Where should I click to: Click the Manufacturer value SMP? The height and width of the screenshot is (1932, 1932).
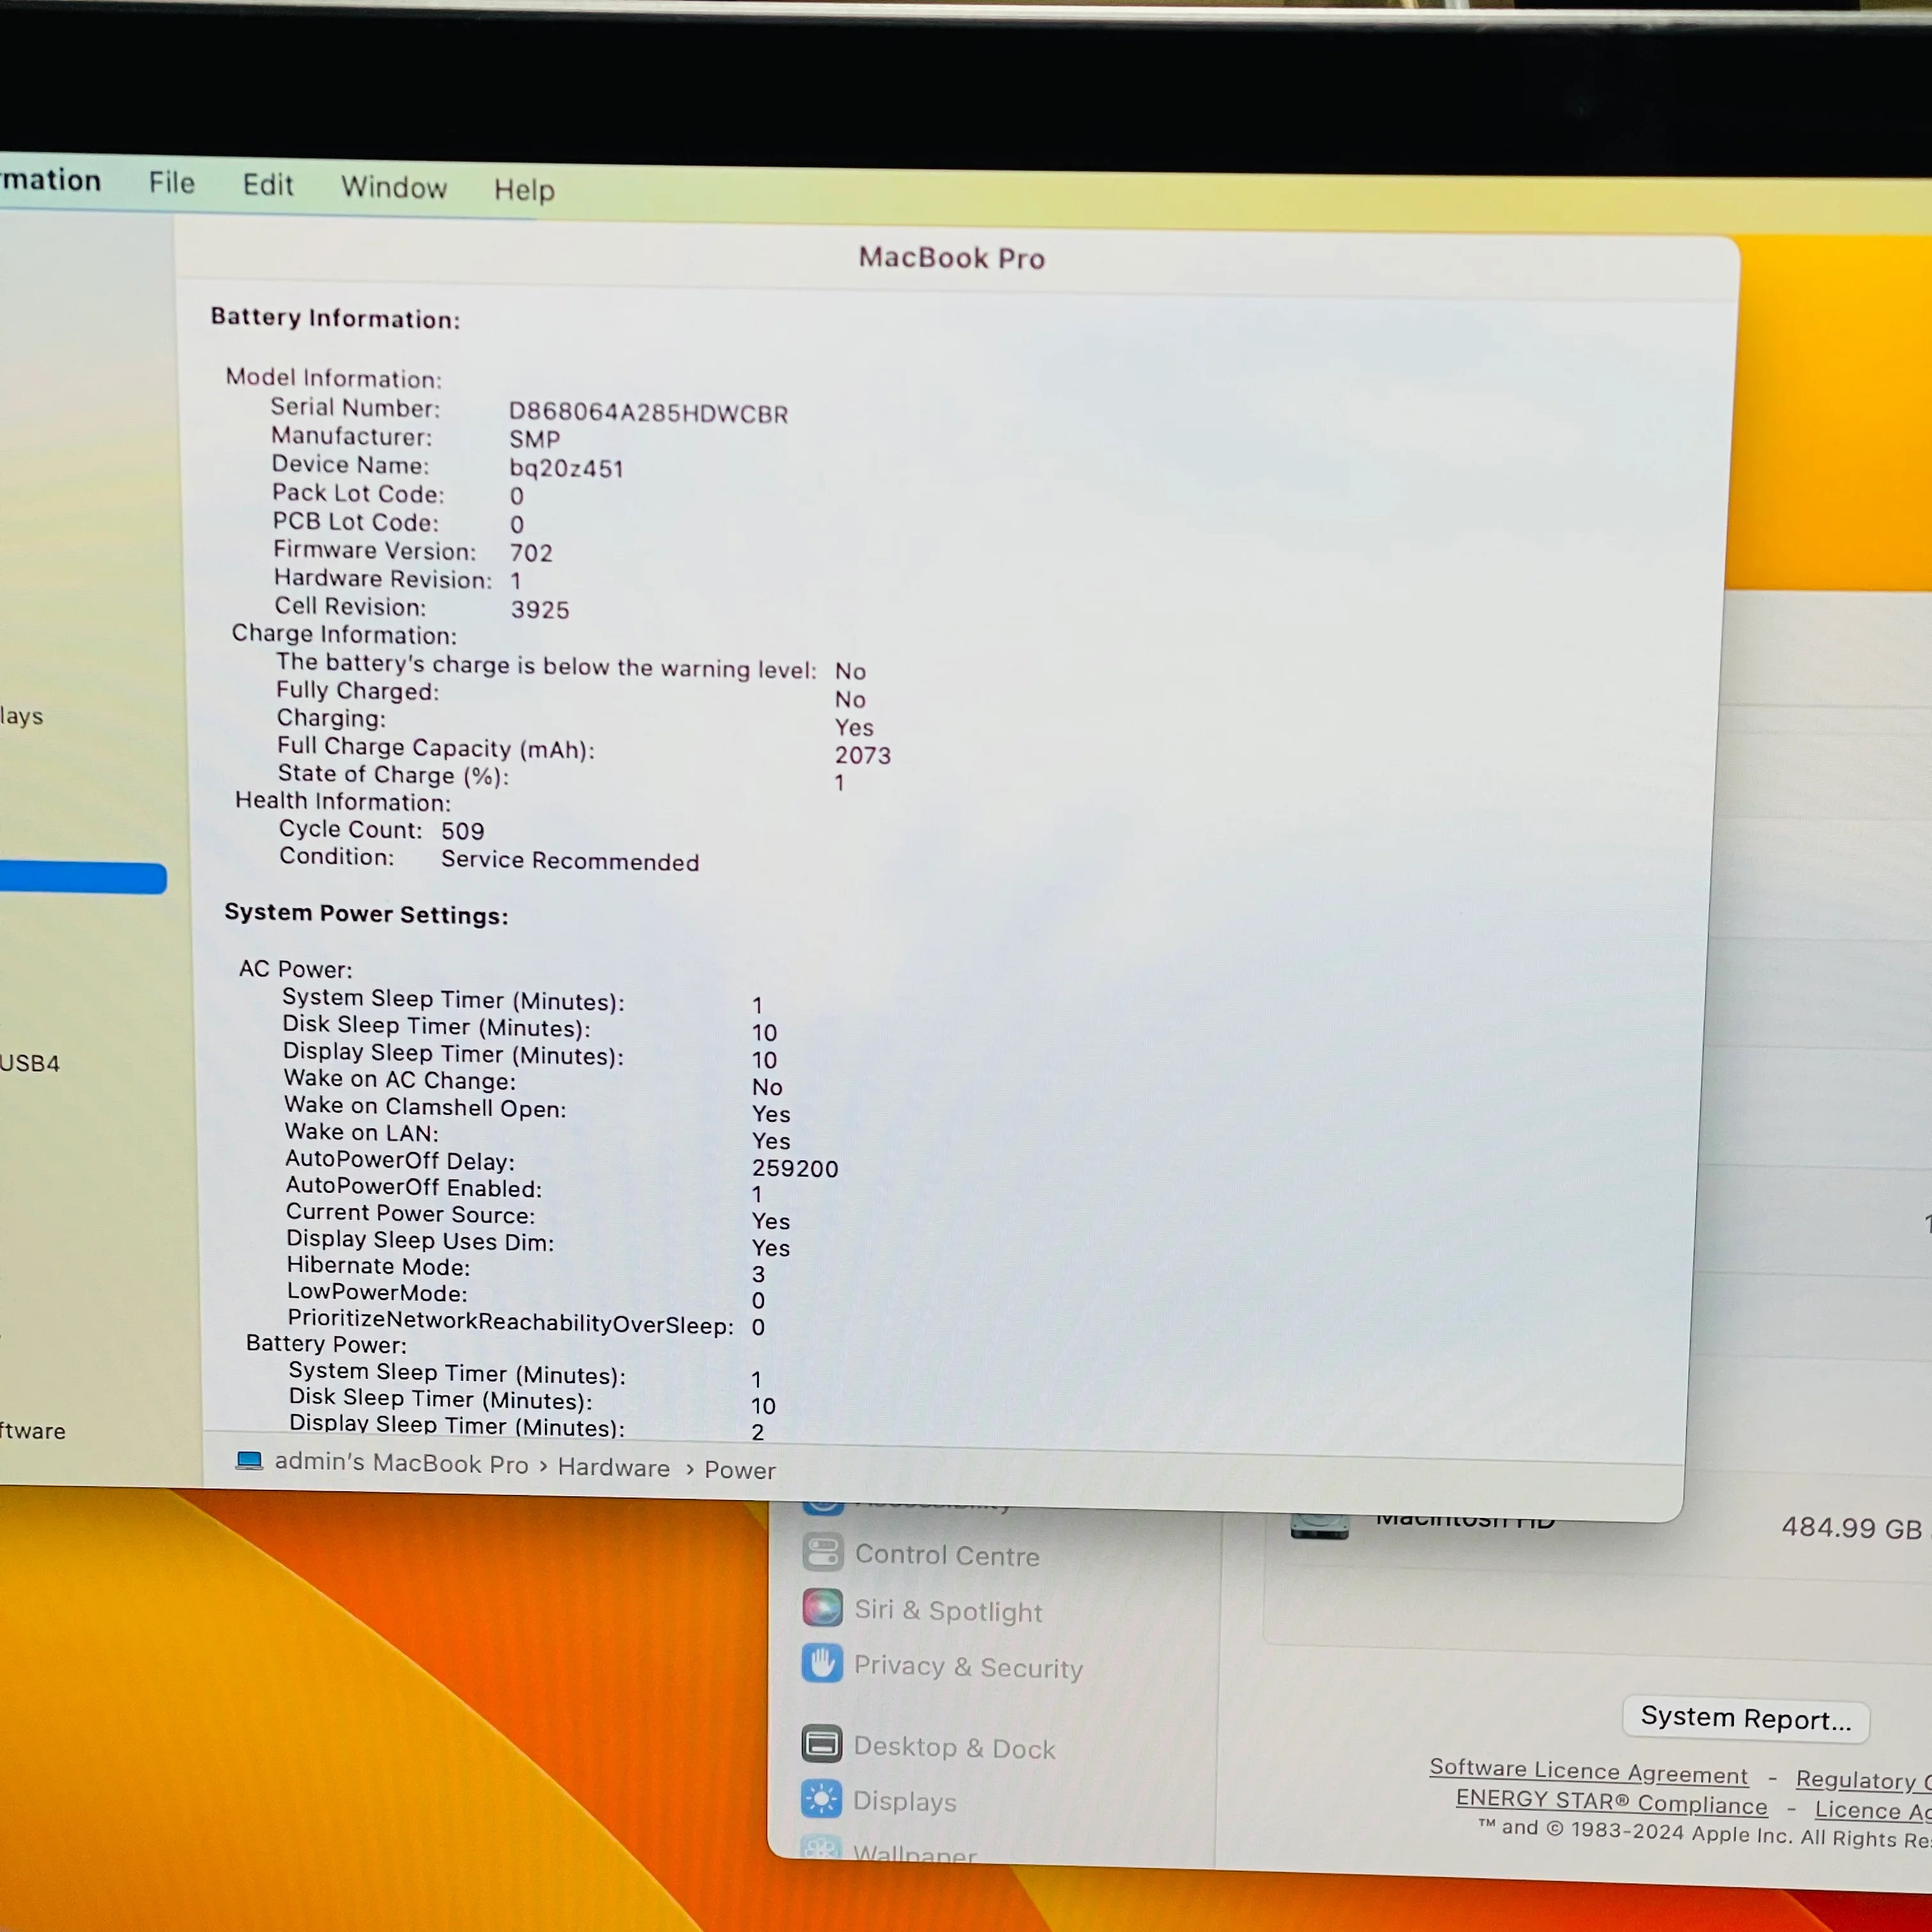click(534, 440)
